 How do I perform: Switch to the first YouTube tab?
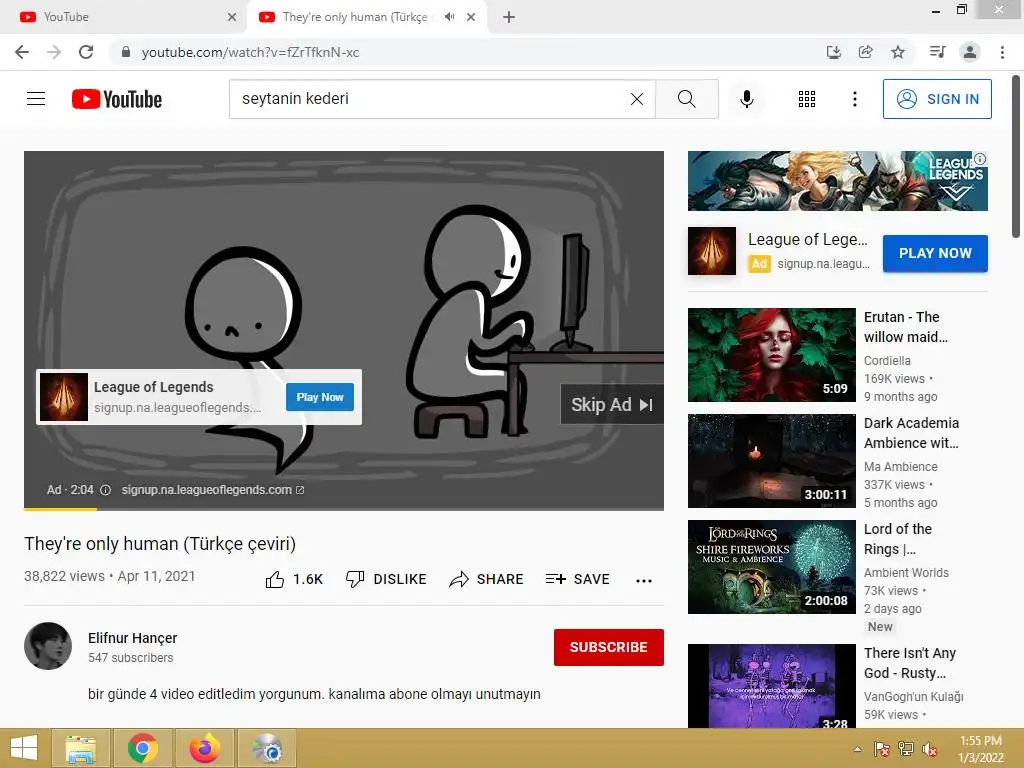click(x=123, y=17)
